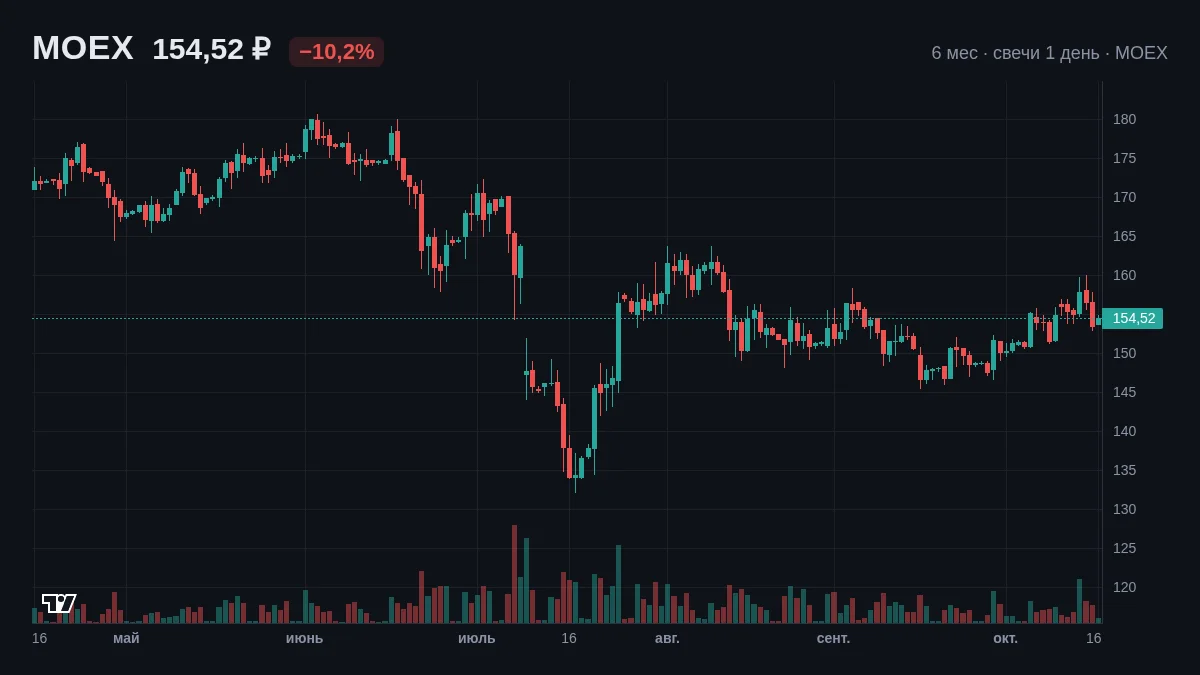Click the chart period info text
The width and height of the screenshot is (1200, 675).
pos(1049,53)
